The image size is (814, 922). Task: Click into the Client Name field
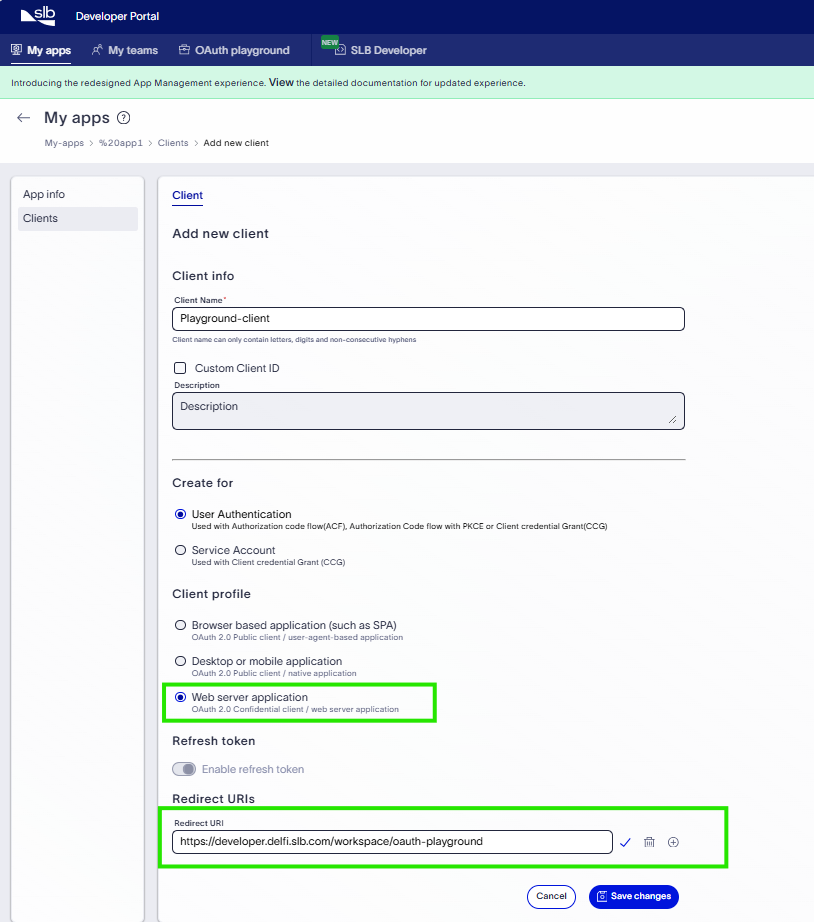(x=428, y=319)
